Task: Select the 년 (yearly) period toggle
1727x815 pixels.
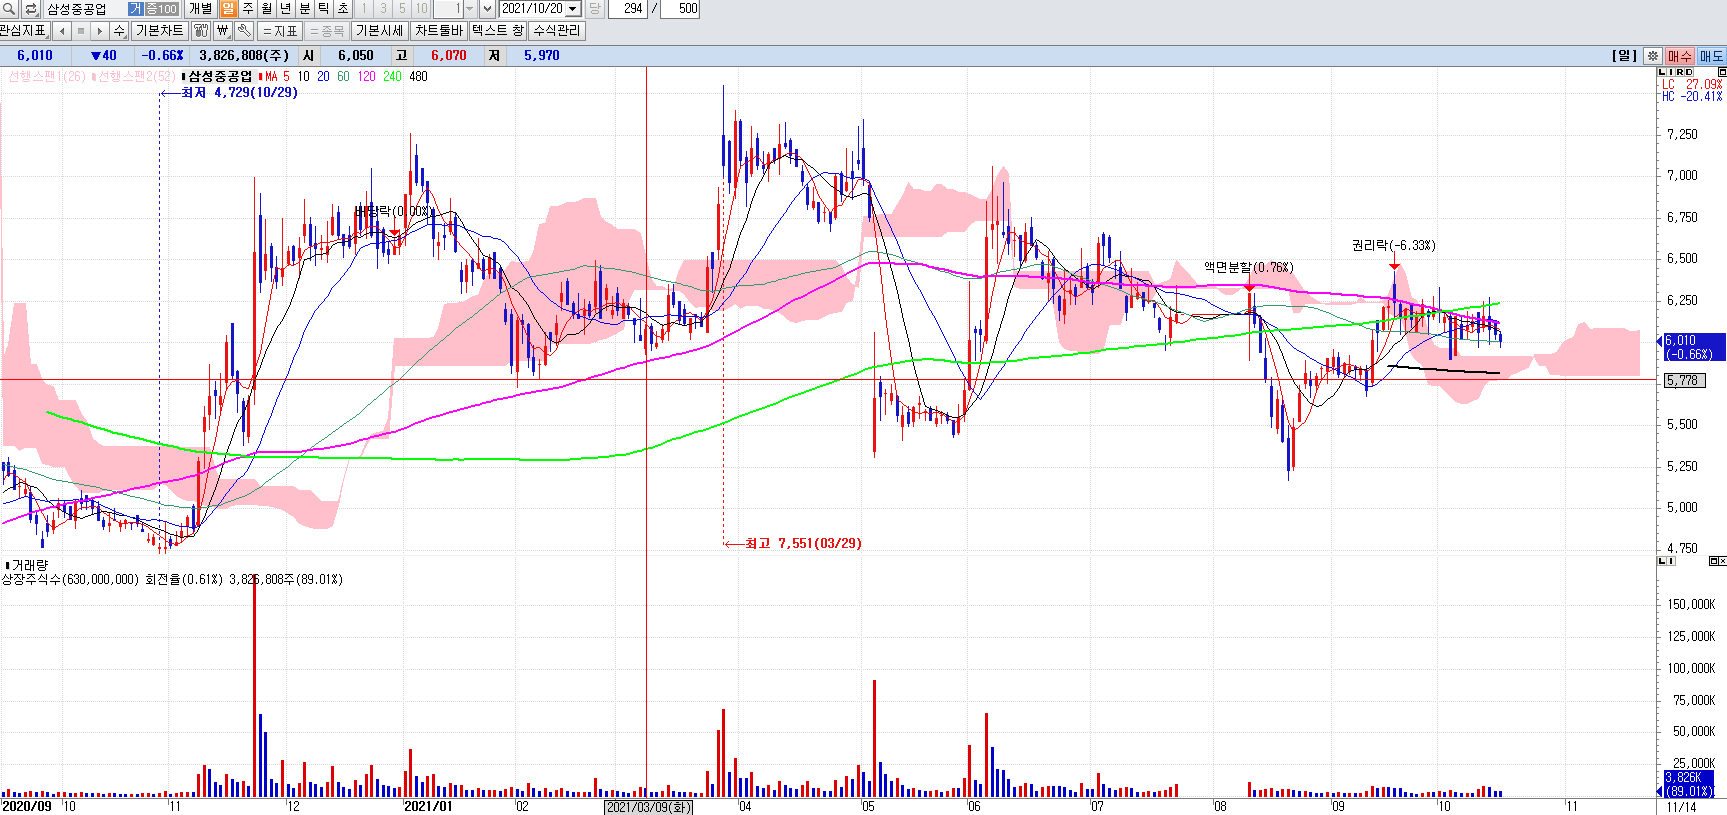Action: coord(285,9)
